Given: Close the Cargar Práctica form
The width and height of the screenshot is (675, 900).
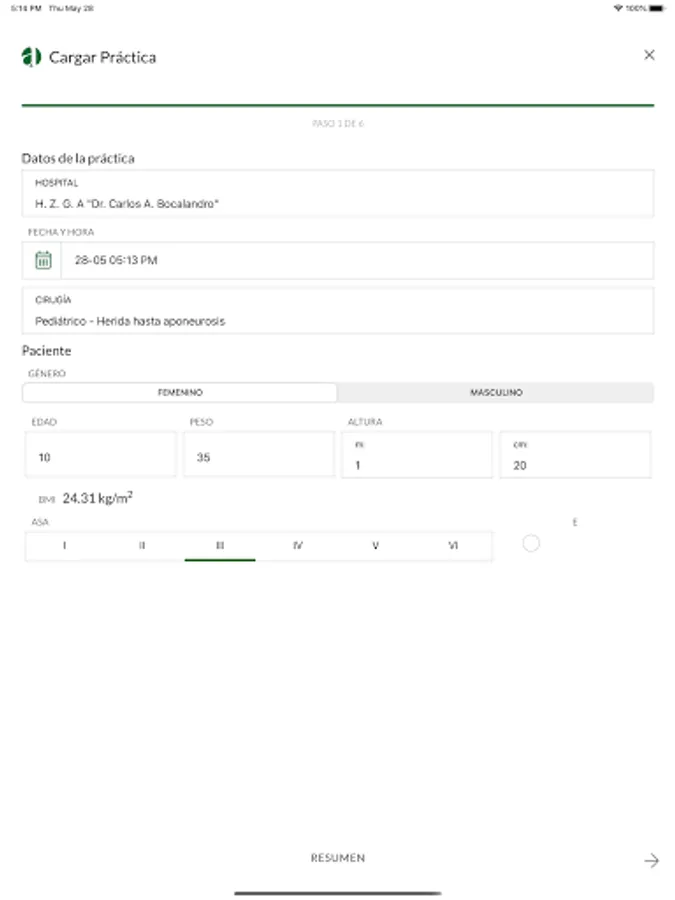Looking at the screenshot, I should pyautogui.click(x=649, y=55).
